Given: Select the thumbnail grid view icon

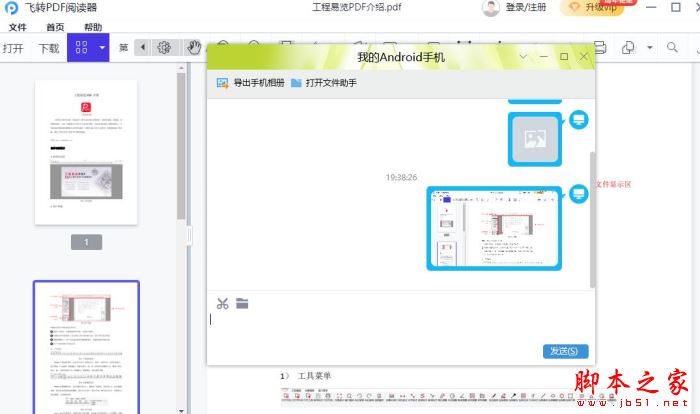Looking at the screenshot, I should 81,47.
